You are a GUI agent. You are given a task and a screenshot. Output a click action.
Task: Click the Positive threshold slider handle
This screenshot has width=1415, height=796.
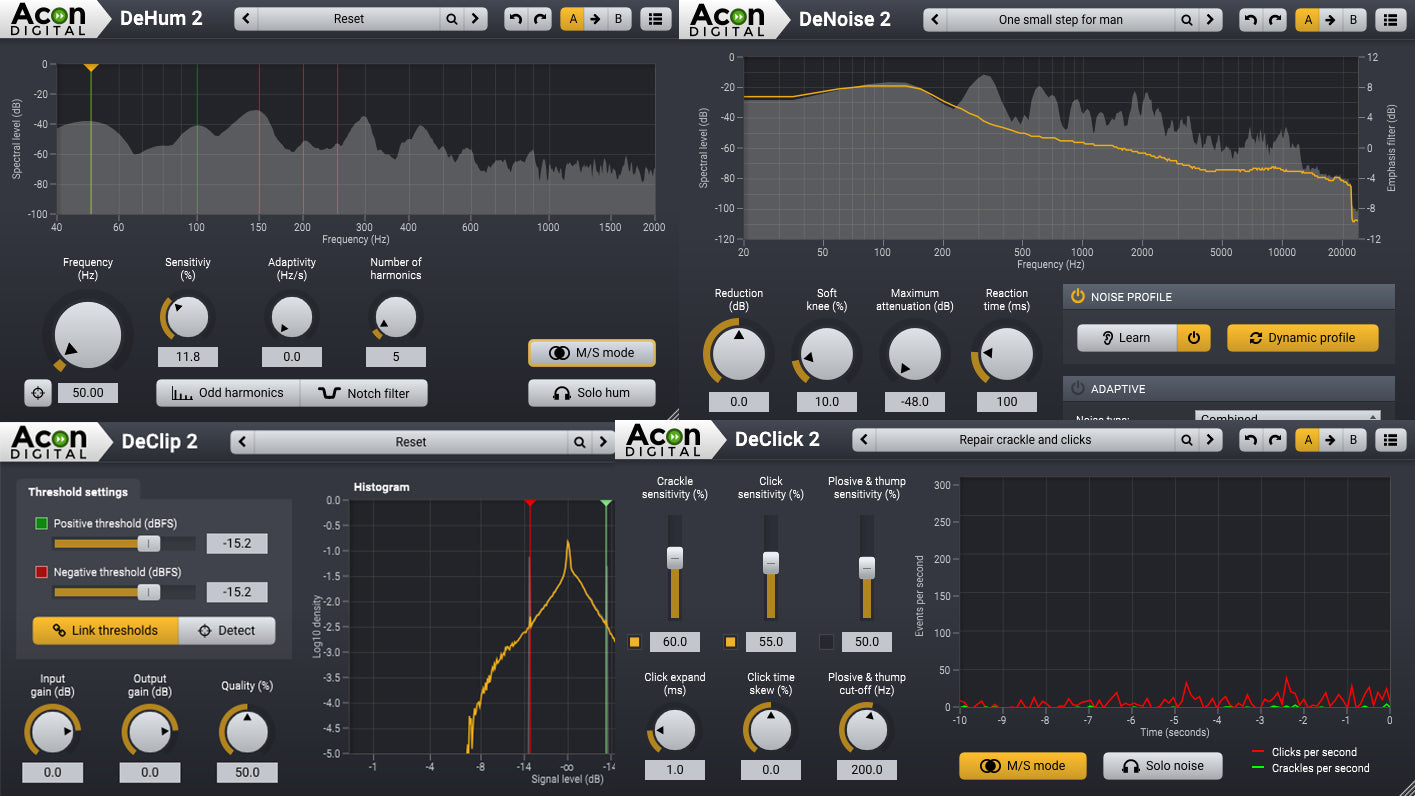[x=148, y=544]
